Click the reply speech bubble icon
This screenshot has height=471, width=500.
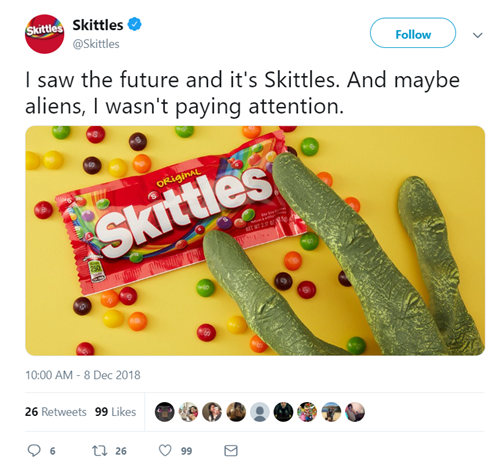(34, 451)
